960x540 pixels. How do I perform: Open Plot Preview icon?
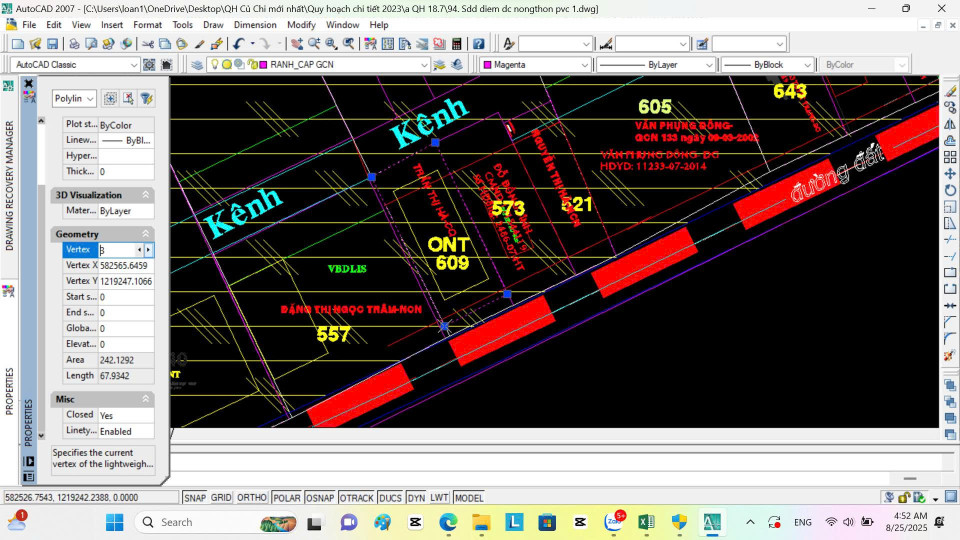[91, 44]
